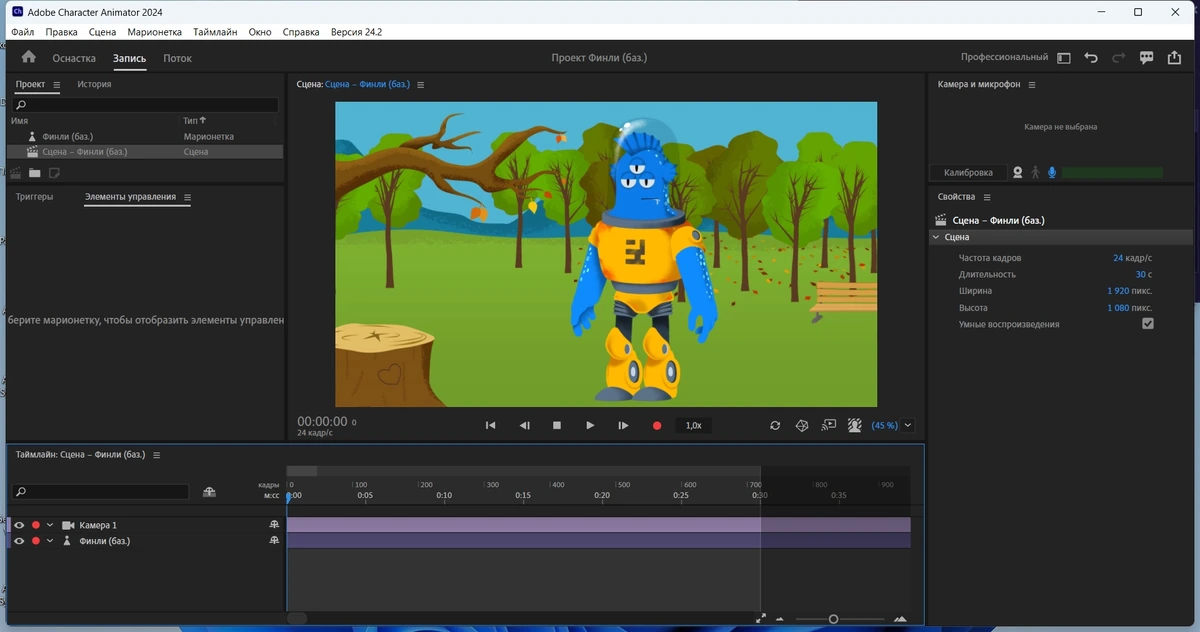The image size is (1200, 632).
Task: Click the fit timeline to view icon
Action: 761,619
